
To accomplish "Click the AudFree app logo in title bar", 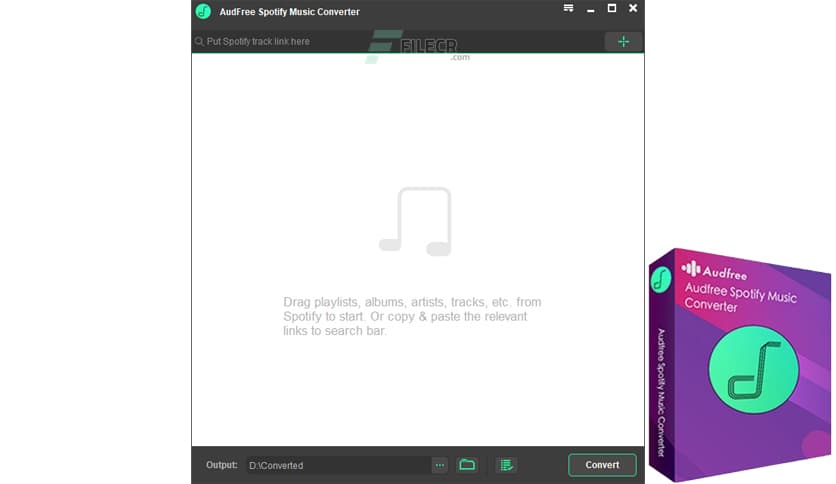I will pos(203,11).
